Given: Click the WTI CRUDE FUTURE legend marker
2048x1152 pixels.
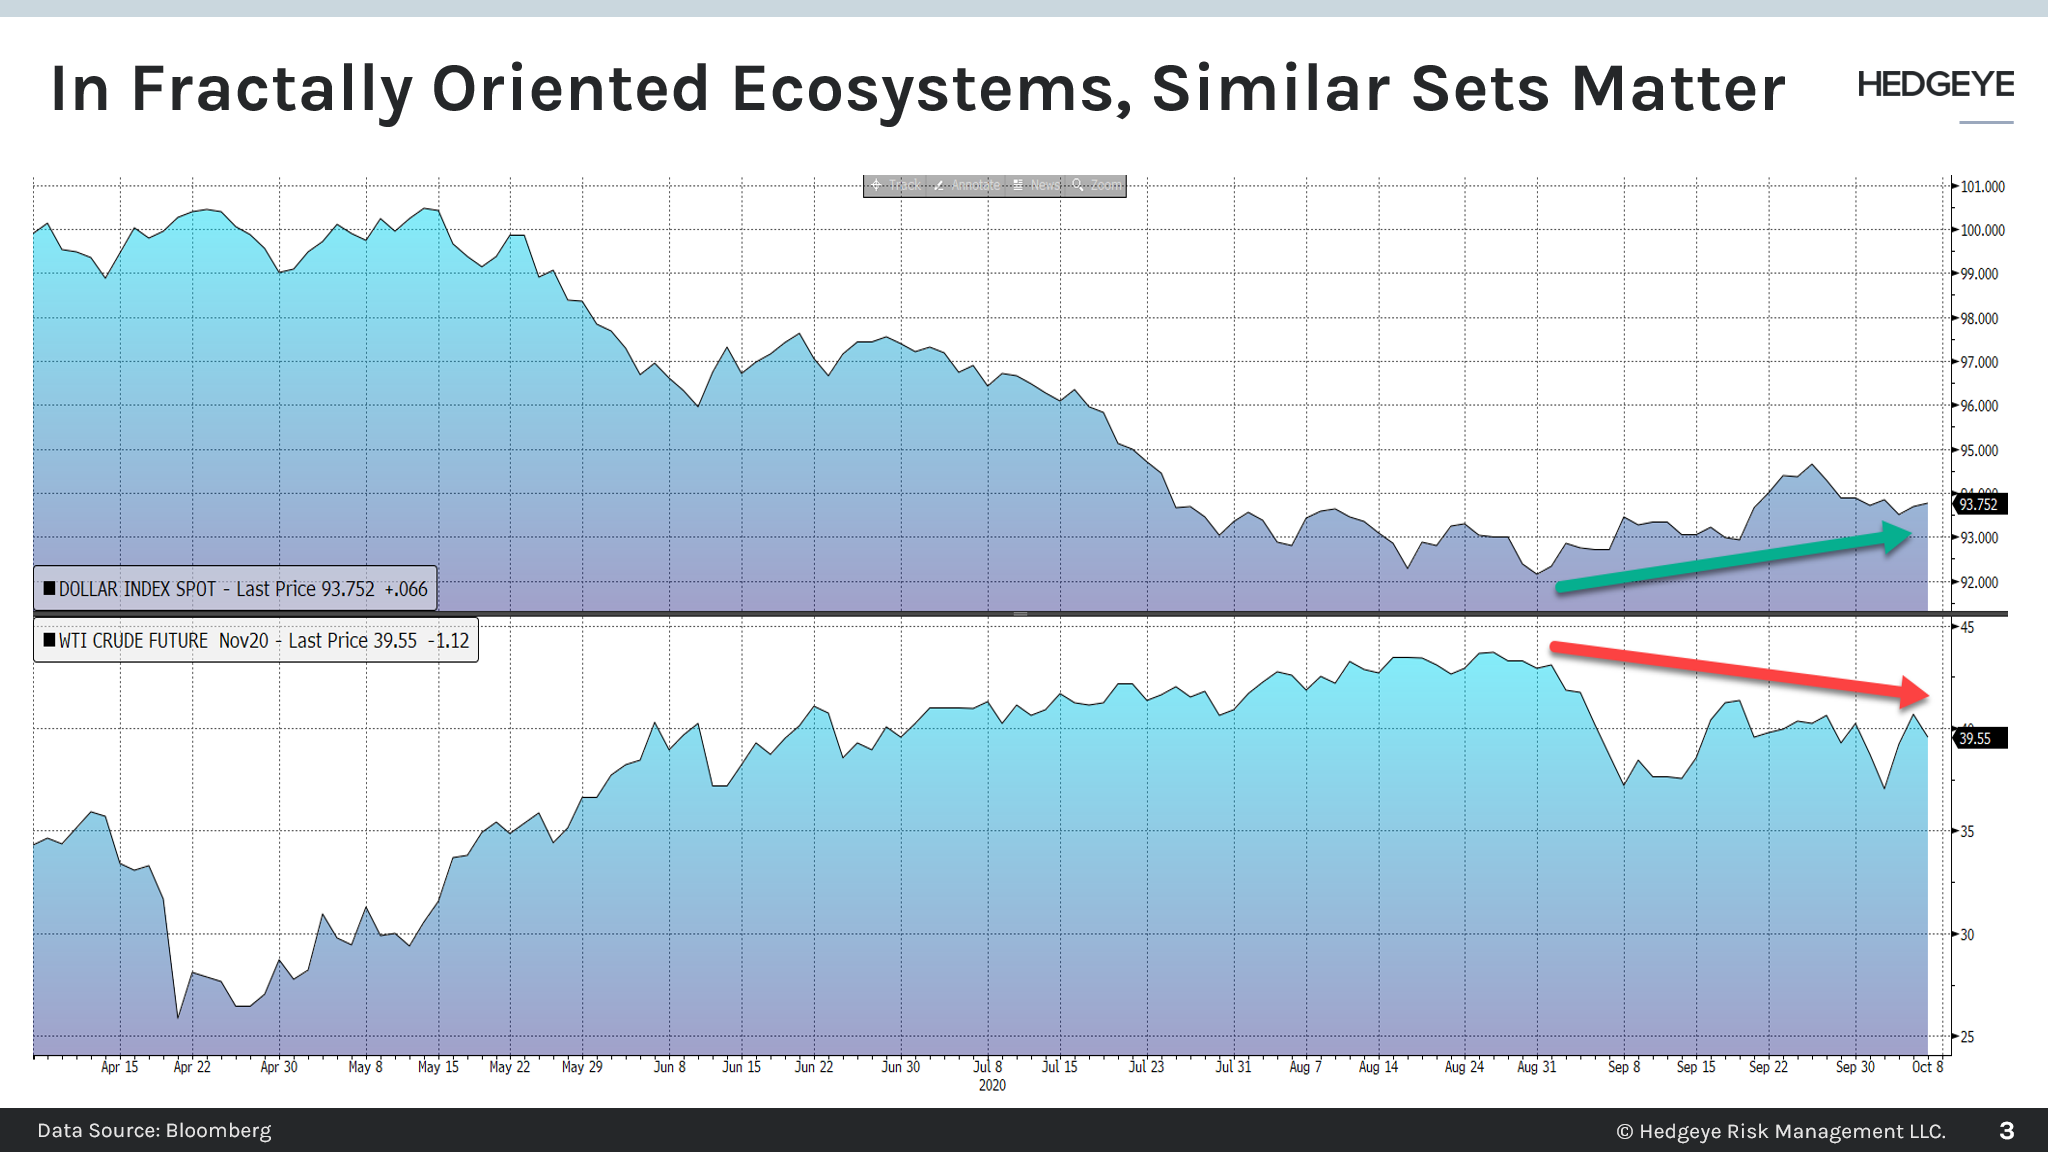Looking at the screenshot, I should [x=48, y=640].
